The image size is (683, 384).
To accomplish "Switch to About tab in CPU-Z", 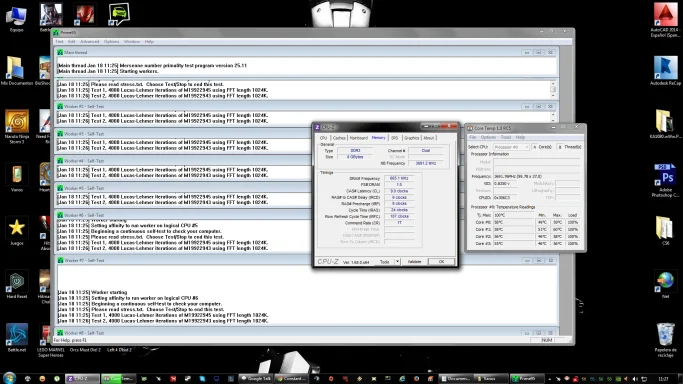I will [x=429, y=138].
